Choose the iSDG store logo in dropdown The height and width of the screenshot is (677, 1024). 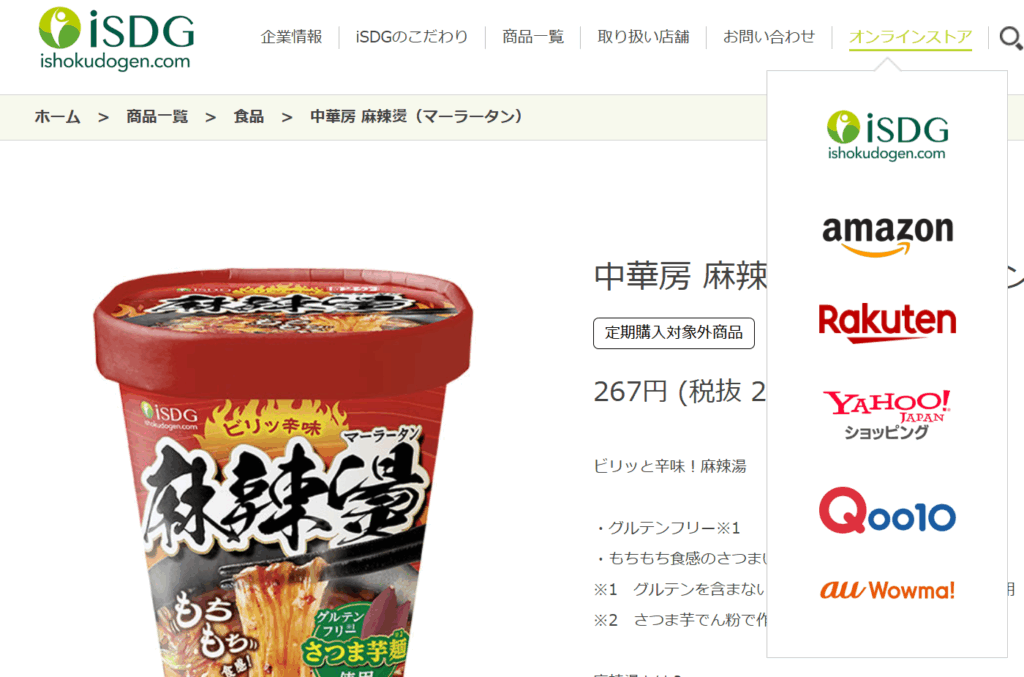pos(887,135)
